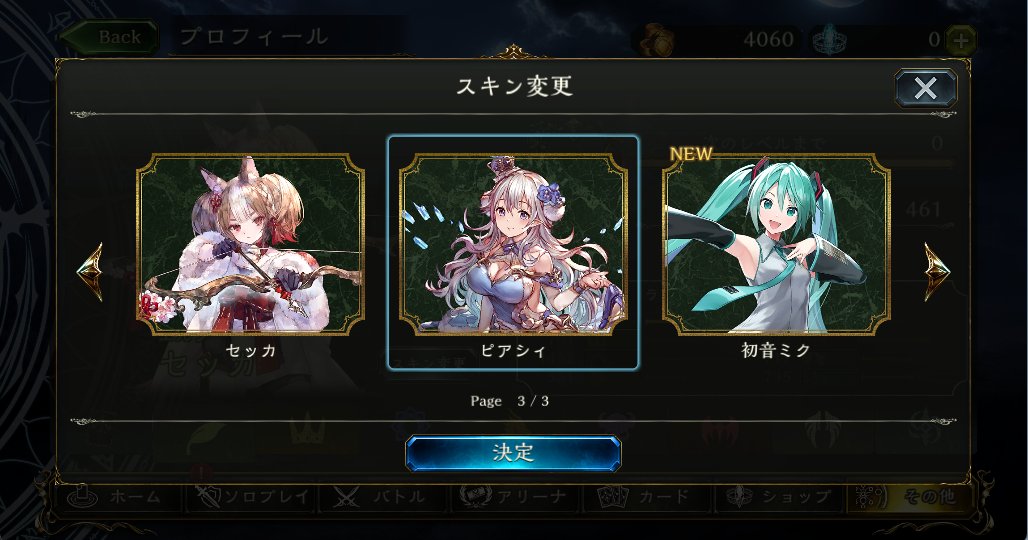
Task: Select the ピアシィ skin thumbnail
Action: 513,244
